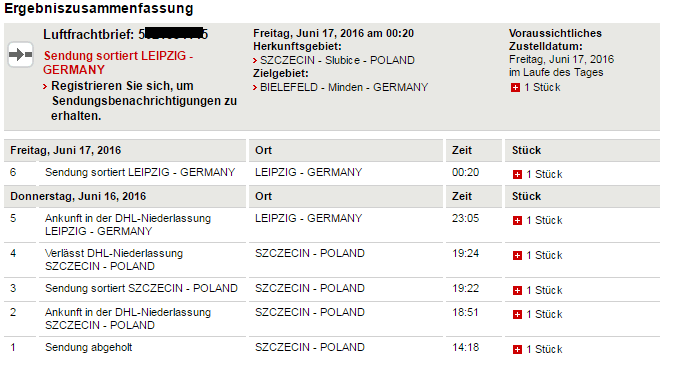Click the shipment transit arrow icon
The image size is (680, 368).
(x=20, y=55)
